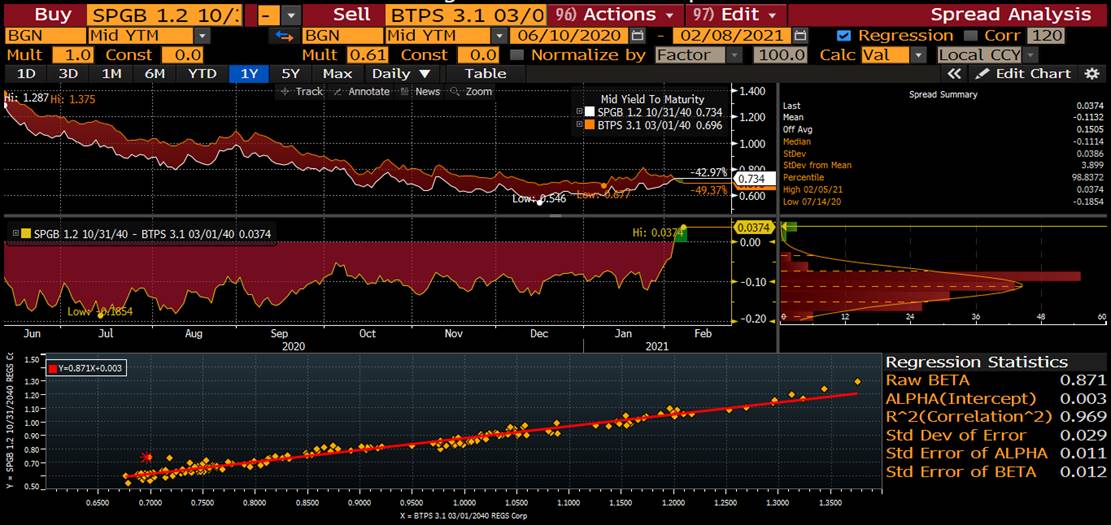This screenshot has width=1111, height=525.
Task: Click the Edit Chart pencil button
Action: point(1023,74)
